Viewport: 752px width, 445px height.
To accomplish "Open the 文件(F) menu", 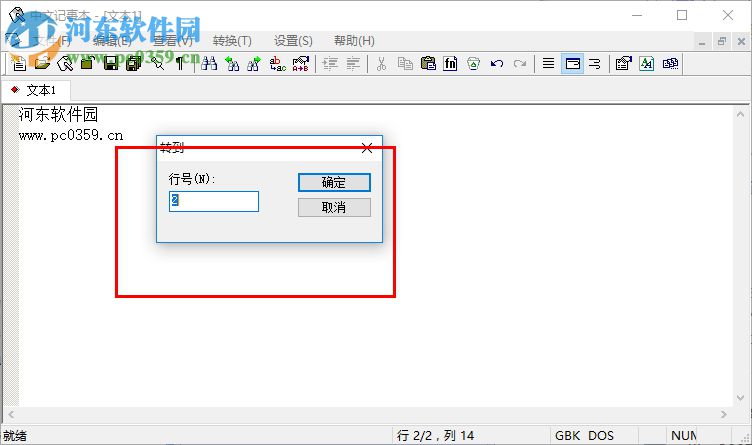I will 50,41.
